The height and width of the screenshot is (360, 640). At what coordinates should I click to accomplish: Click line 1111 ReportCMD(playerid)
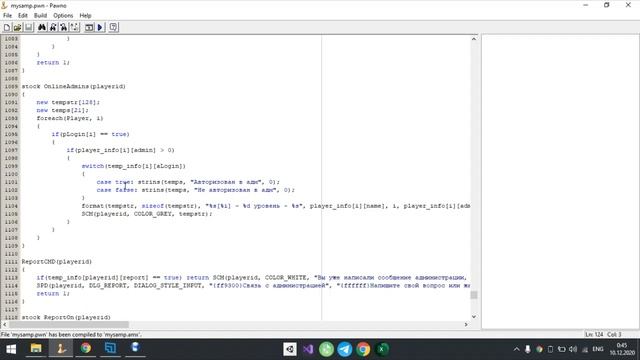coord(56,262)
